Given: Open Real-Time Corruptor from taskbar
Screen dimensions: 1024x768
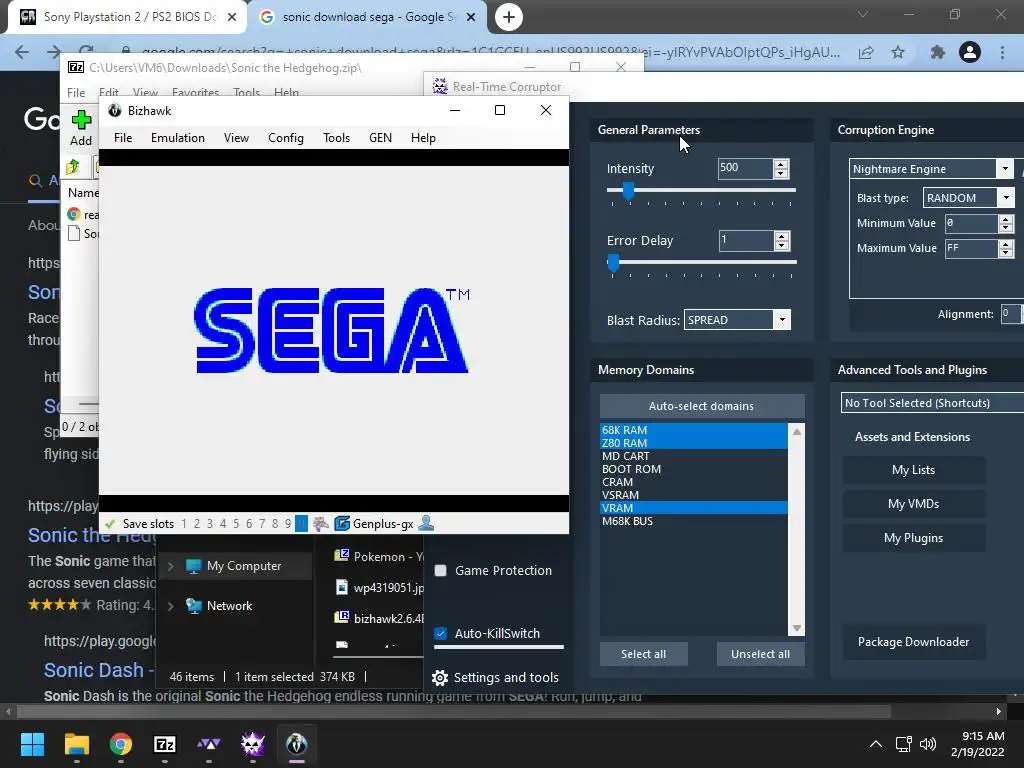Looking at the screenshot, I should [253, 744].
